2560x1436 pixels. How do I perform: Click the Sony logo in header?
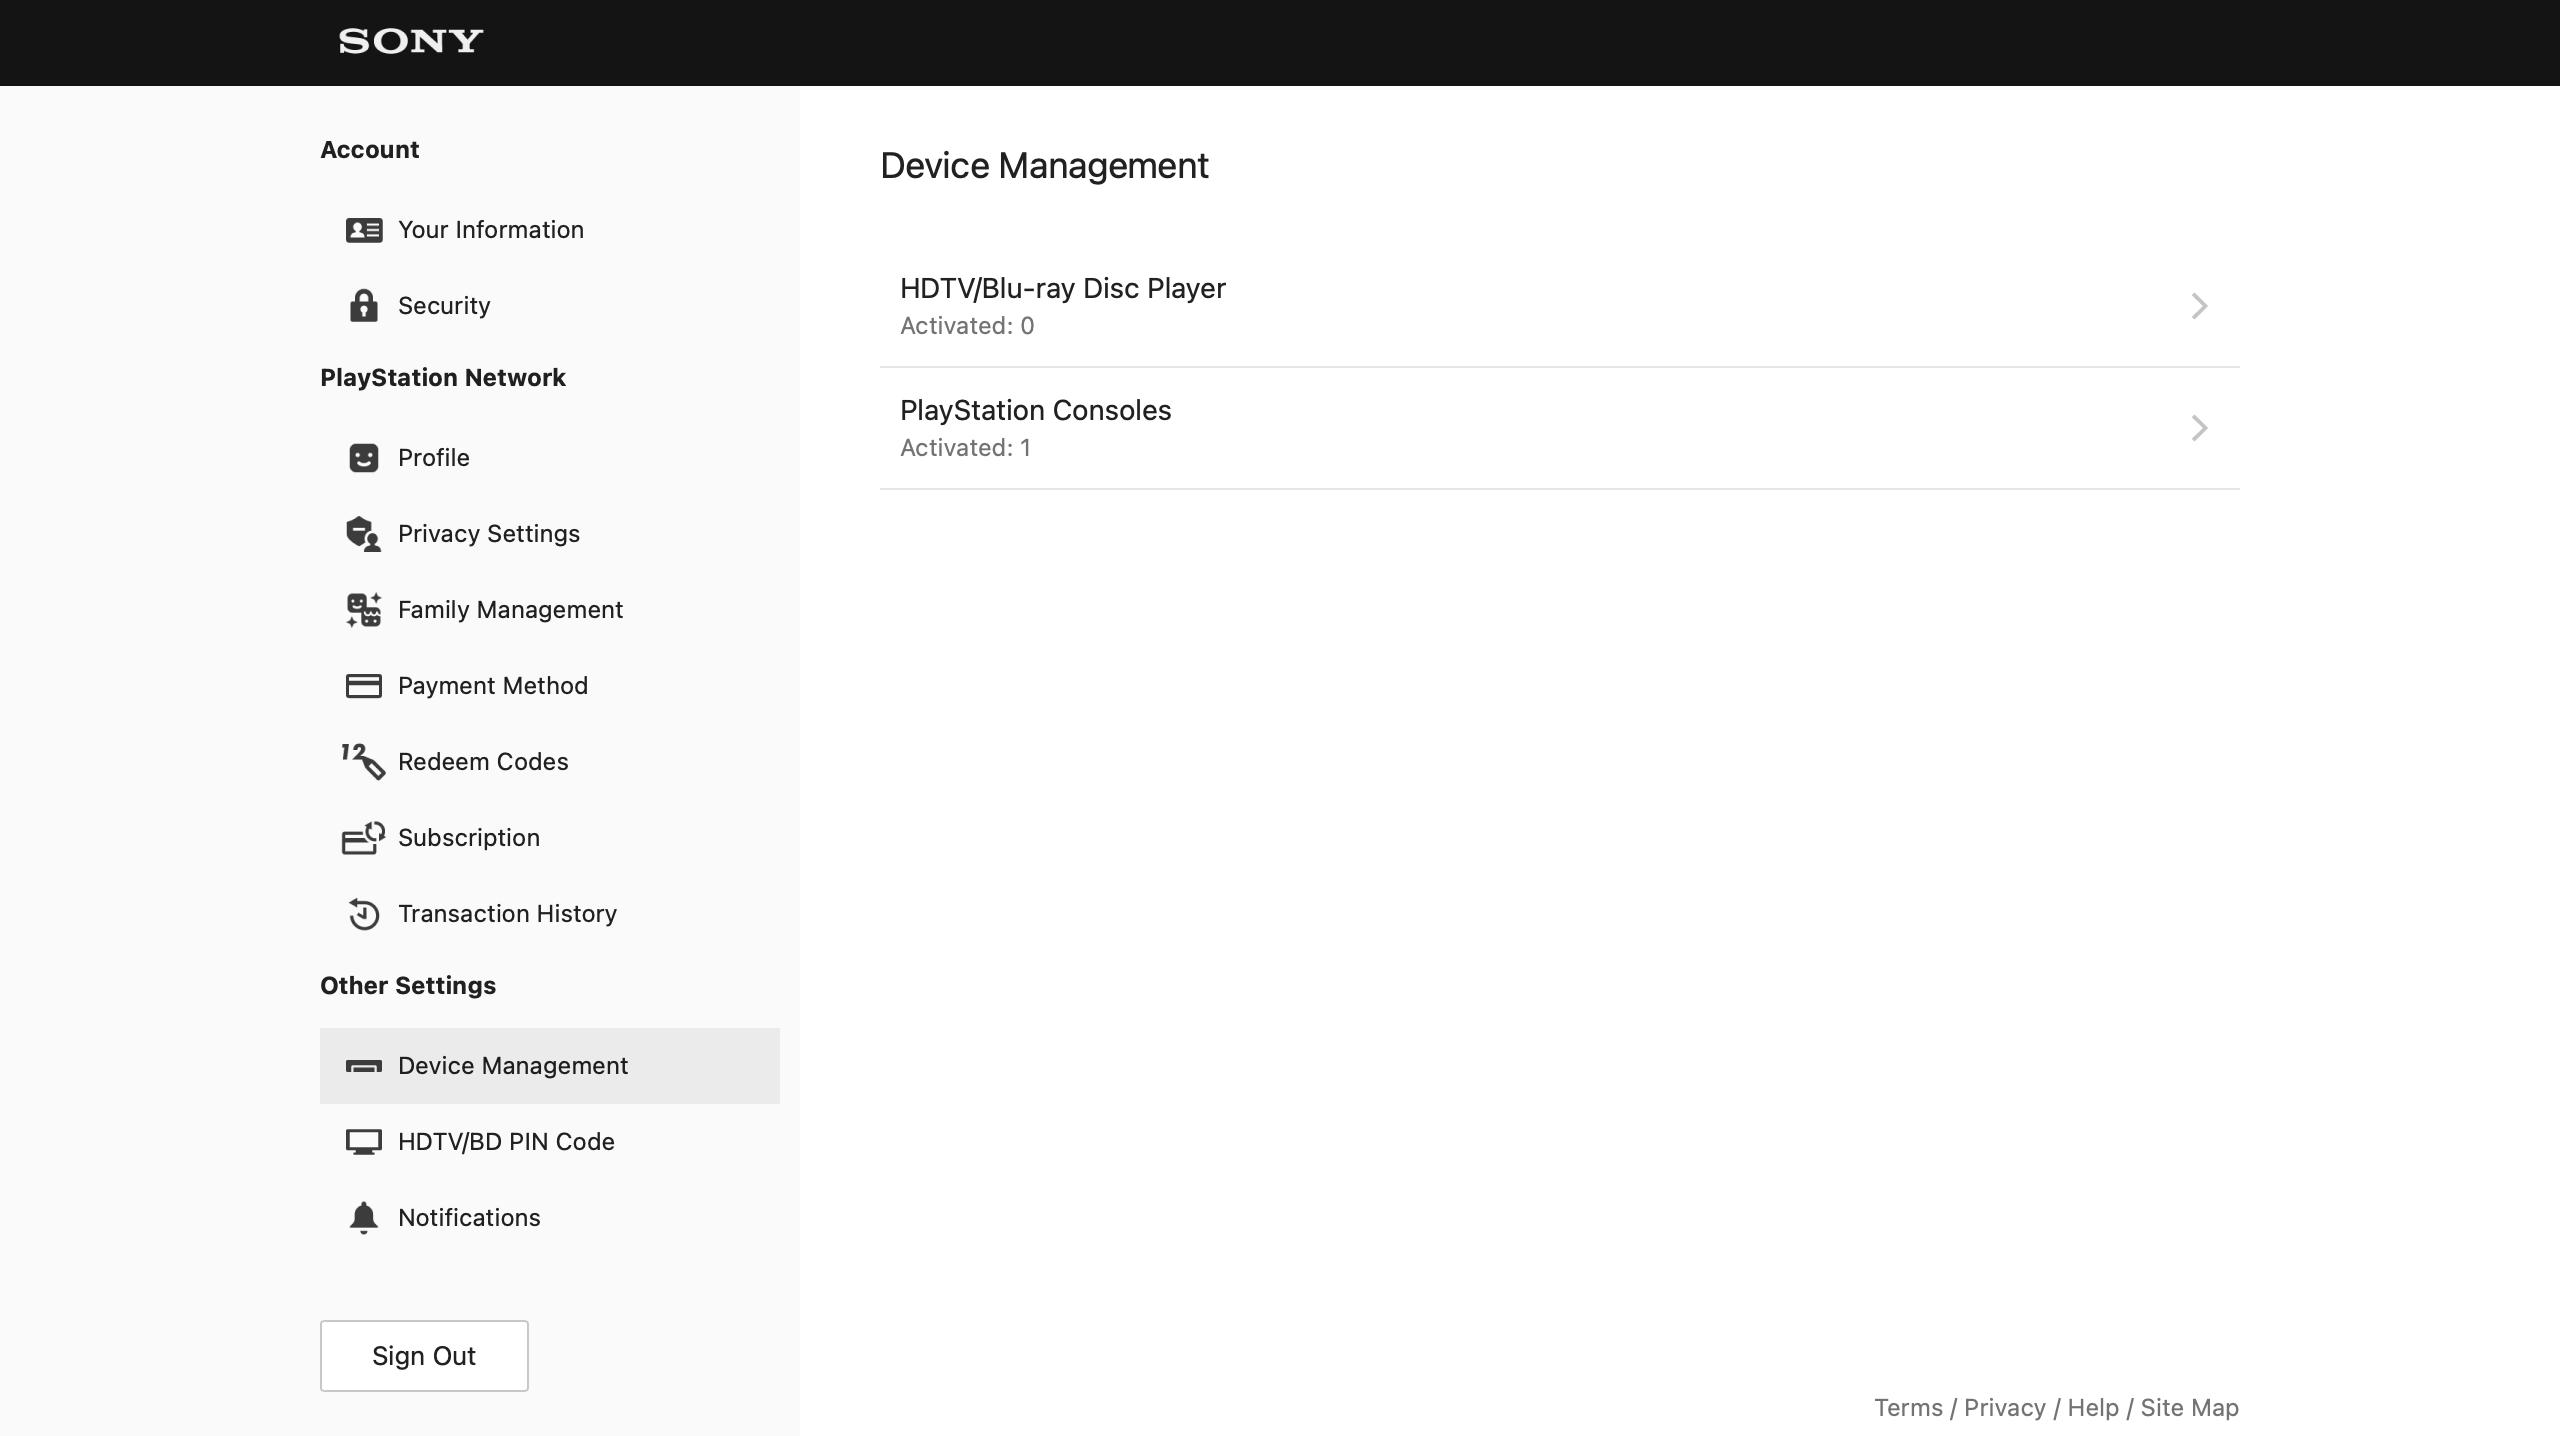point(411,41)
